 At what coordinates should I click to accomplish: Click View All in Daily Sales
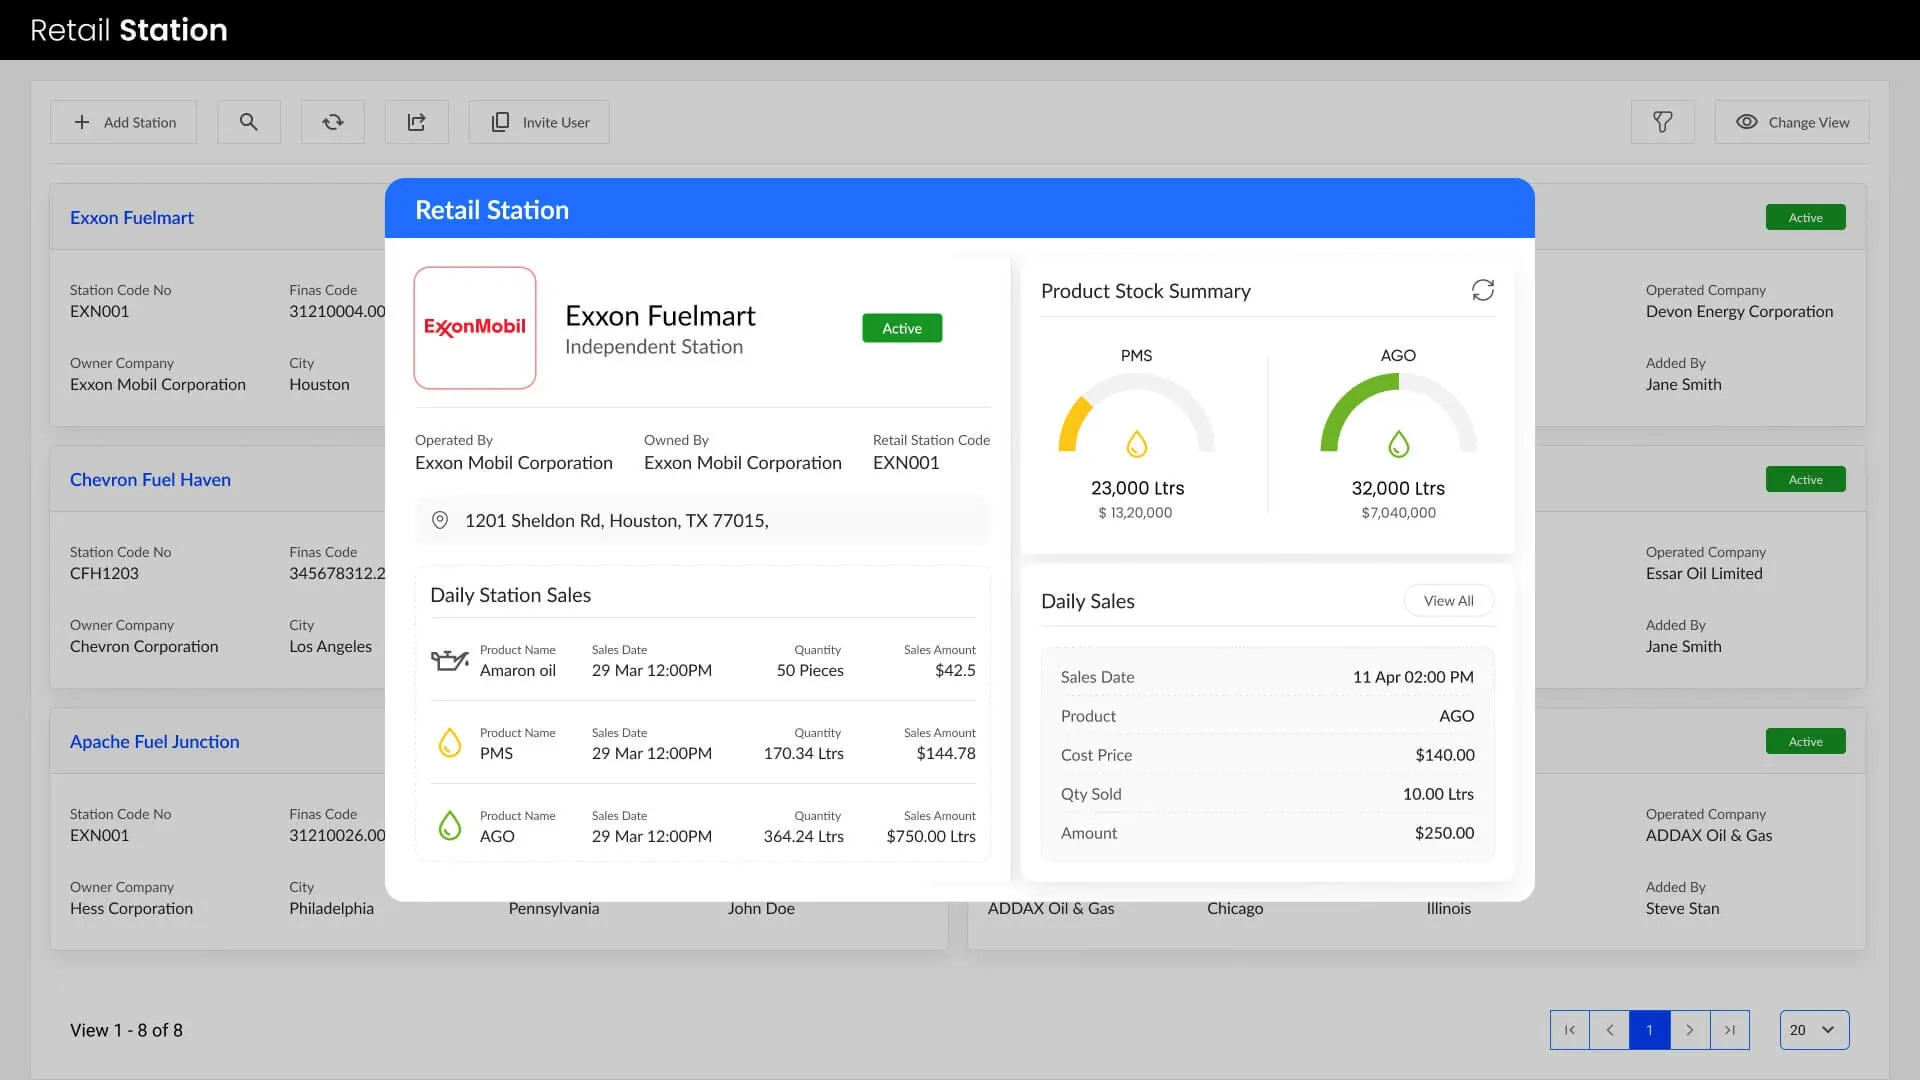[1448, 601]
